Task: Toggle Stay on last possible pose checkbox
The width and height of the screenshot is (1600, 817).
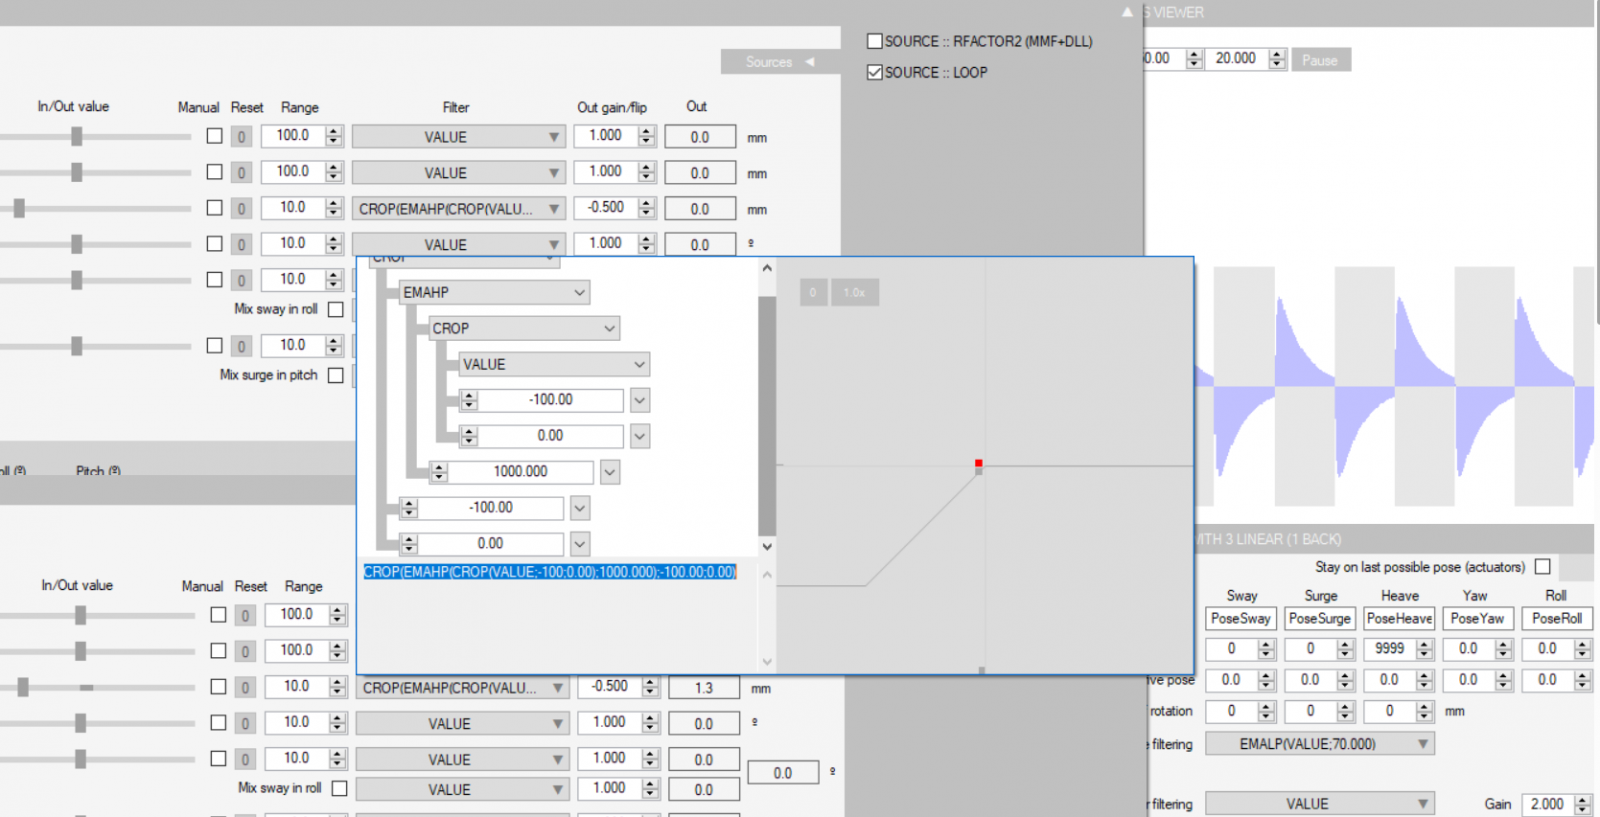Action: coord(1543,567)
